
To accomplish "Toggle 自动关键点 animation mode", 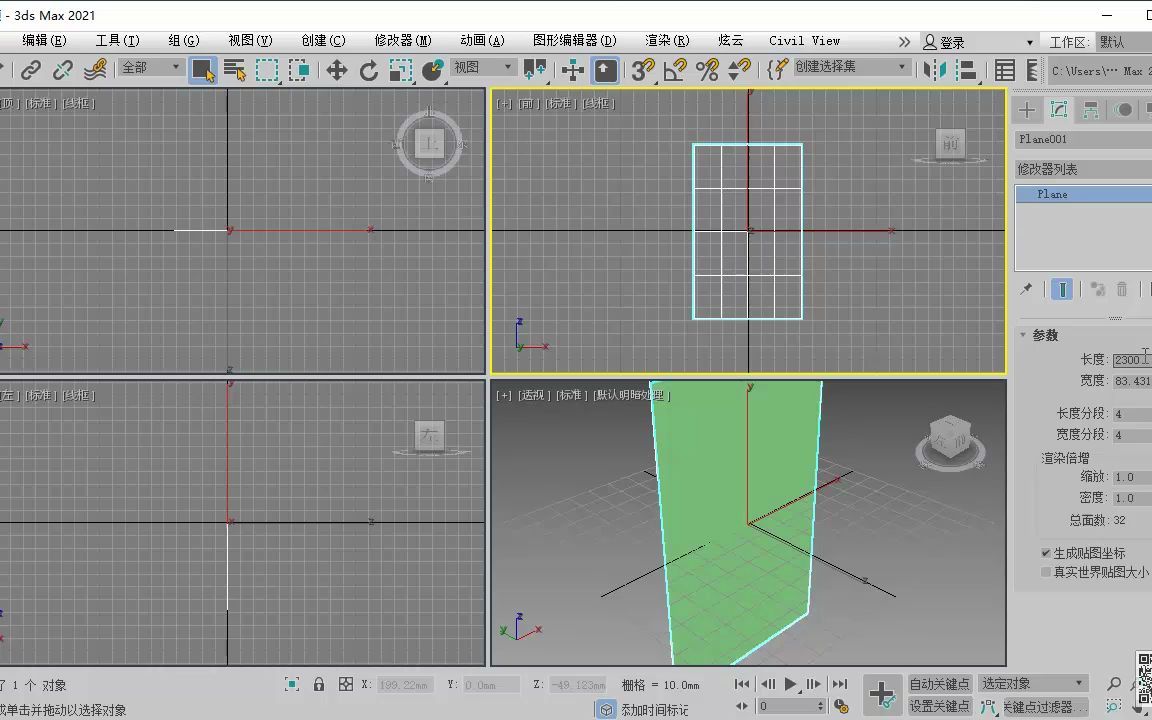I will click(940, 684).
